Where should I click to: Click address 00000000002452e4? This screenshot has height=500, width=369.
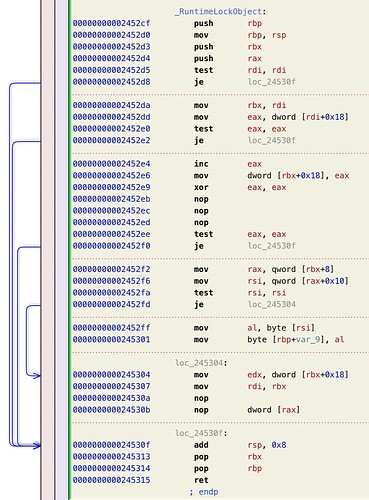[111, 164]
